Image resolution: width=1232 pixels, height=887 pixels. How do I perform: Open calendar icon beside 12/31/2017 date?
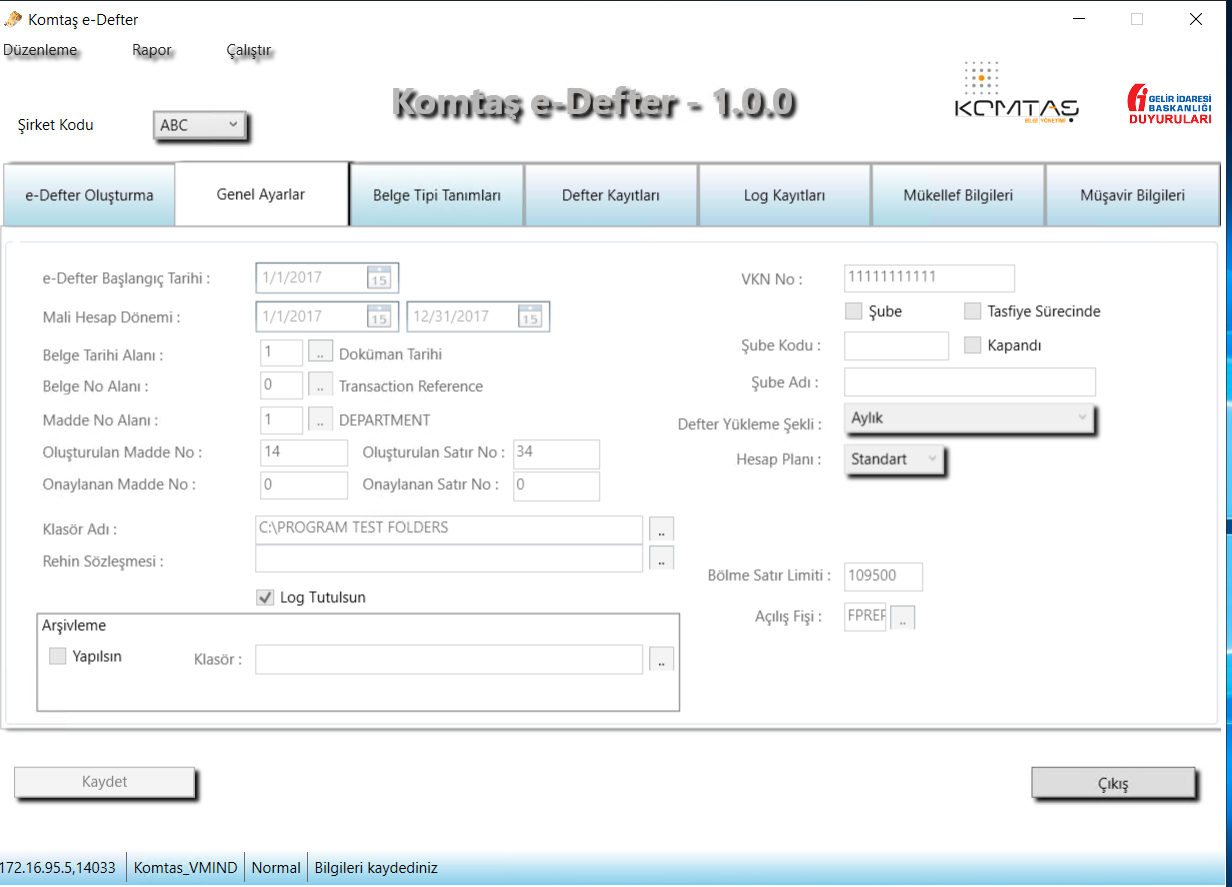click(x=530, y=317)
